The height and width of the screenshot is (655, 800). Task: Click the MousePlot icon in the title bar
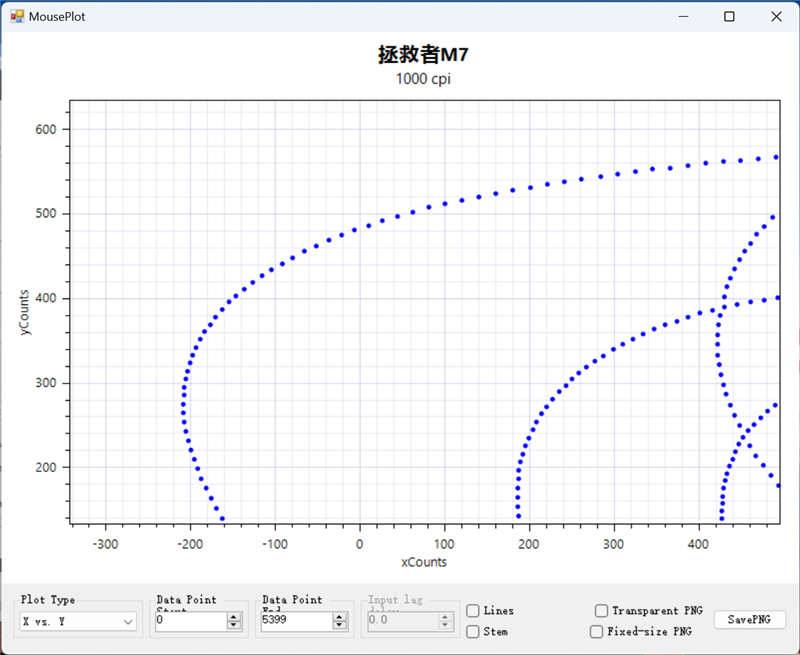click(17, 16)
